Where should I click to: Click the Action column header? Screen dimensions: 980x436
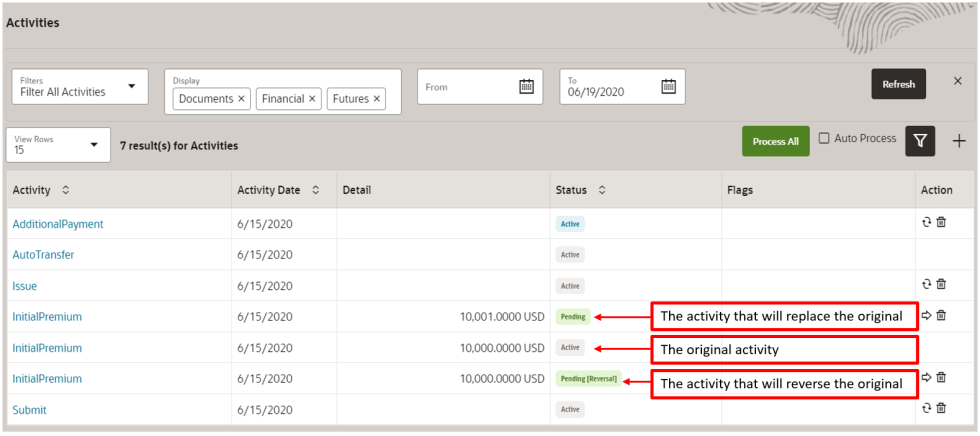937,190
